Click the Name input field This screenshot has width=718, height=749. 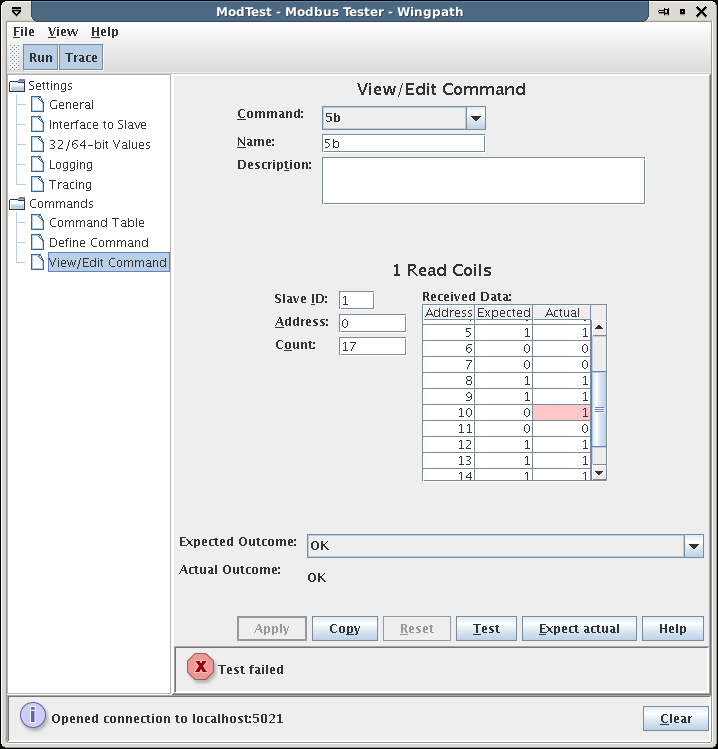pyautogui.click(x=404, y=143)
